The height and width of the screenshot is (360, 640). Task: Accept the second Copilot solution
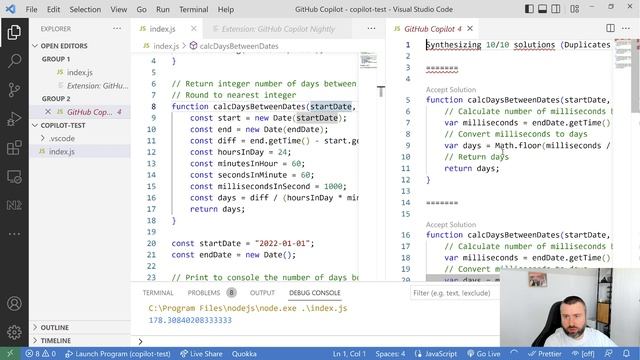pyautogui.click(x=451, y=224)
